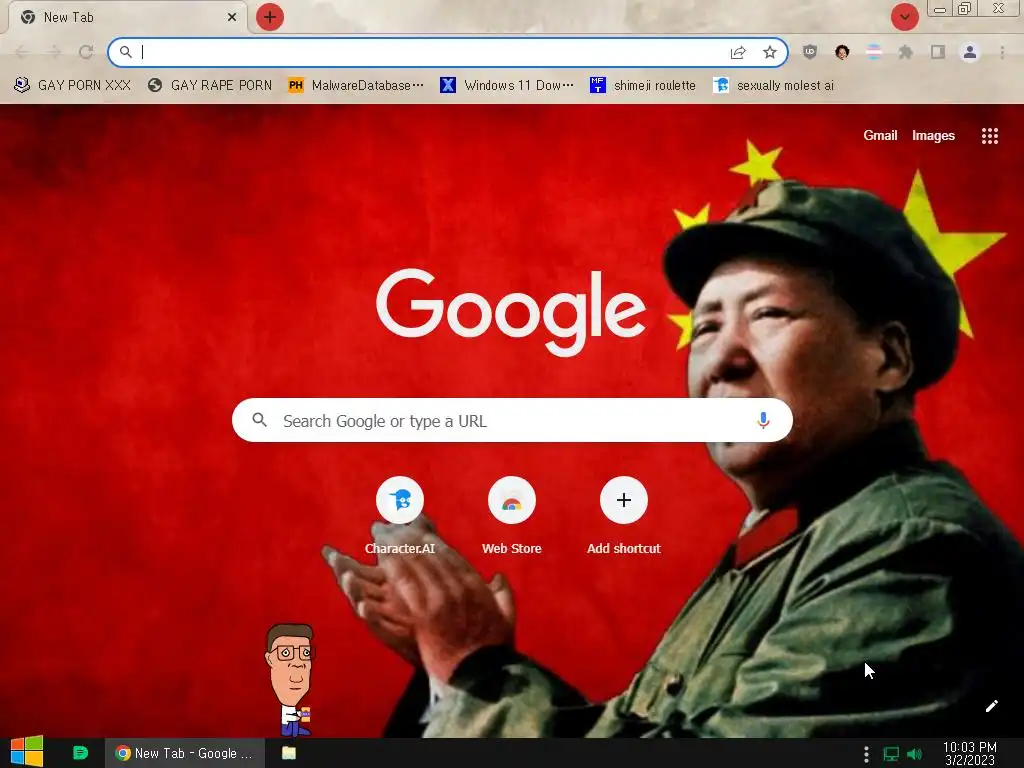Image resolution: width=1024 pixels, height=768 pixels.
Task: Go forward with the forward arrow
Action: click(x=54, y=52)
